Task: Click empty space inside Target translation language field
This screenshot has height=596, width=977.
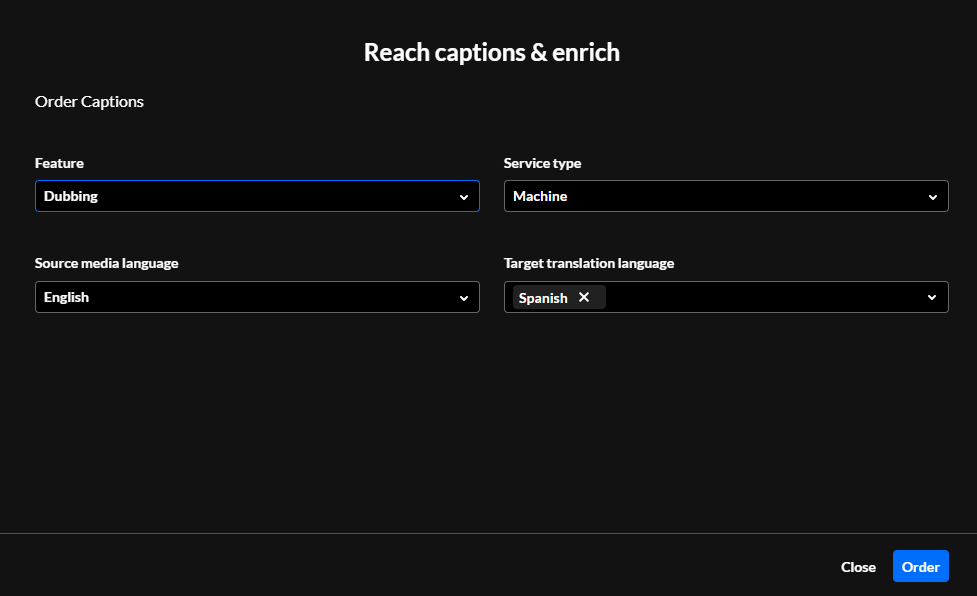Action: pyautogui.click(x=760, y=298)
